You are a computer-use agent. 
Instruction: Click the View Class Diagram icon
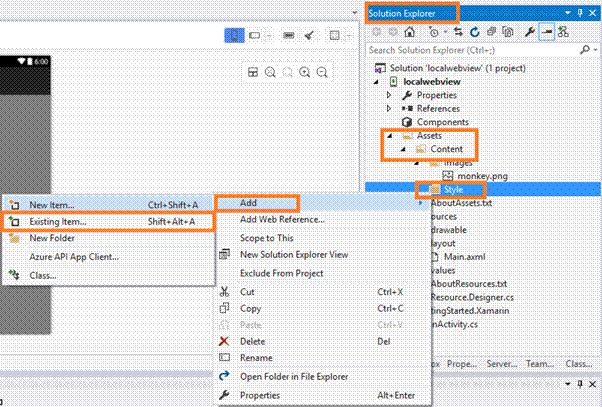(563, 32)
